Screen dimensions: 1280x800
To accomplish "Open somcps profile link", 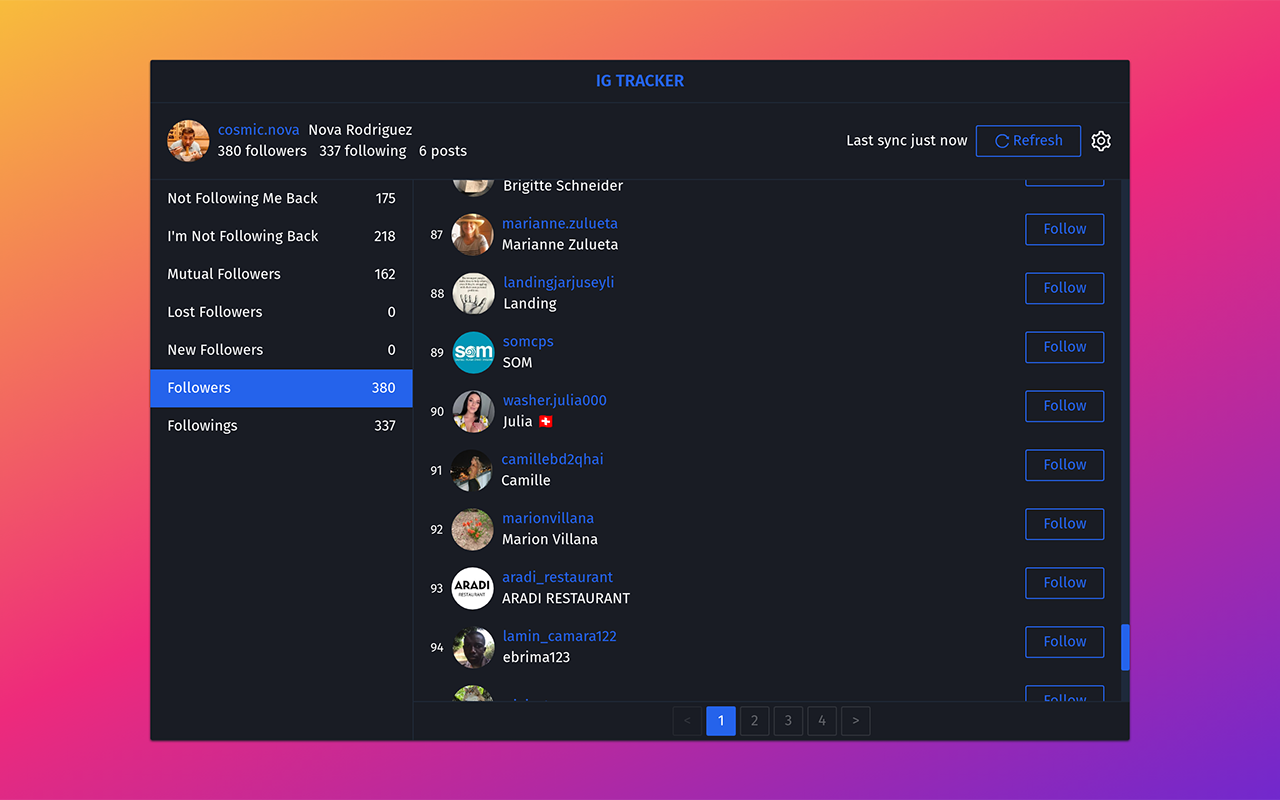I will pos(528,341).
